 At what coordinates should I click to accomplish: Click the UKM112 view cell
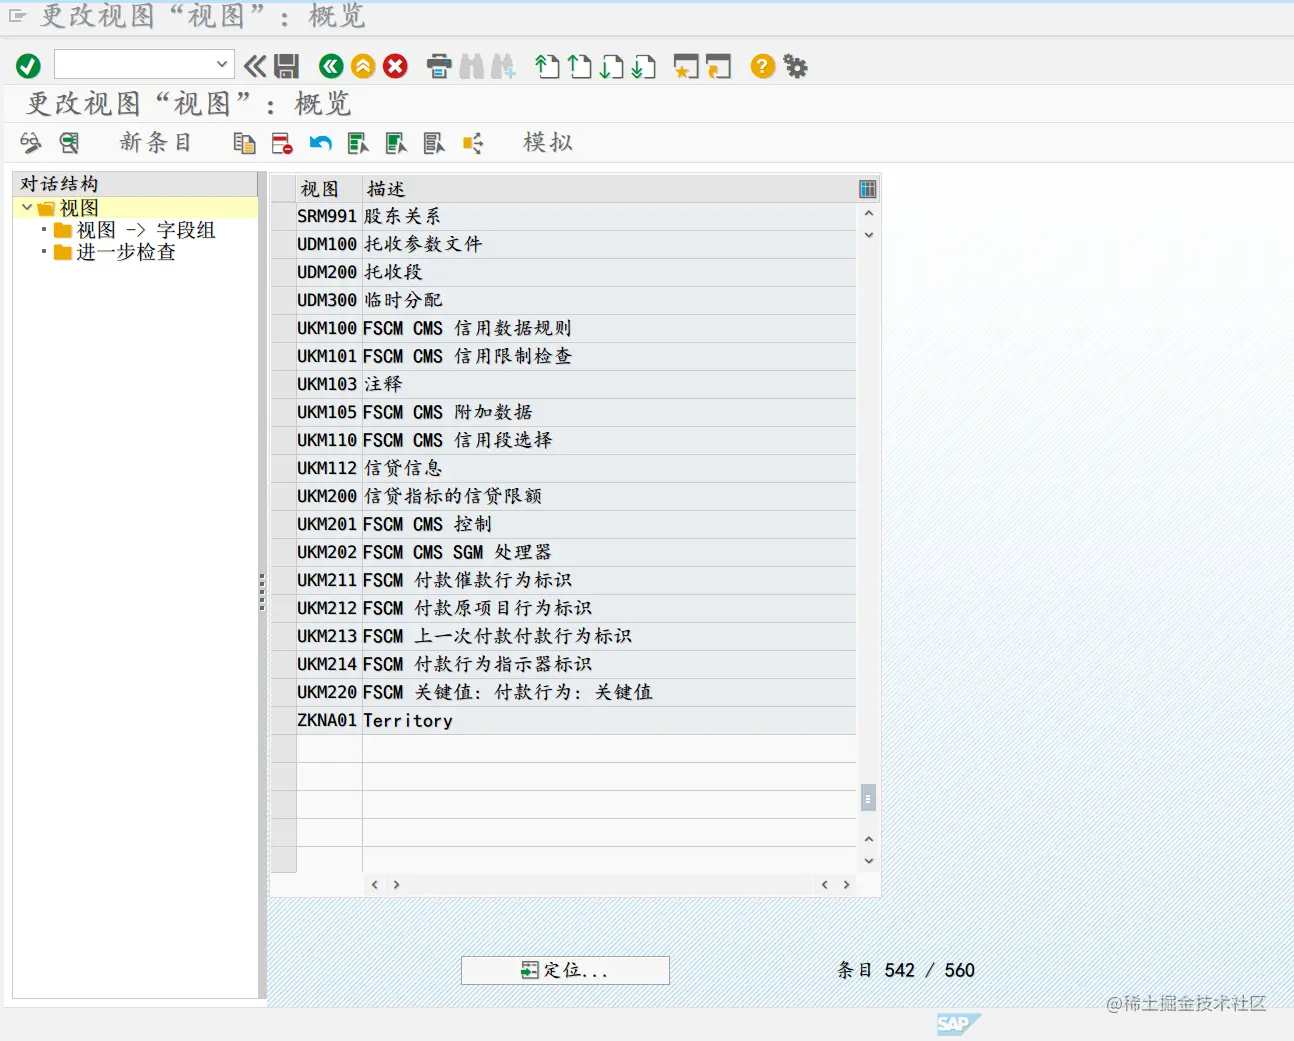pyautogui.click(x=329, y=468)
